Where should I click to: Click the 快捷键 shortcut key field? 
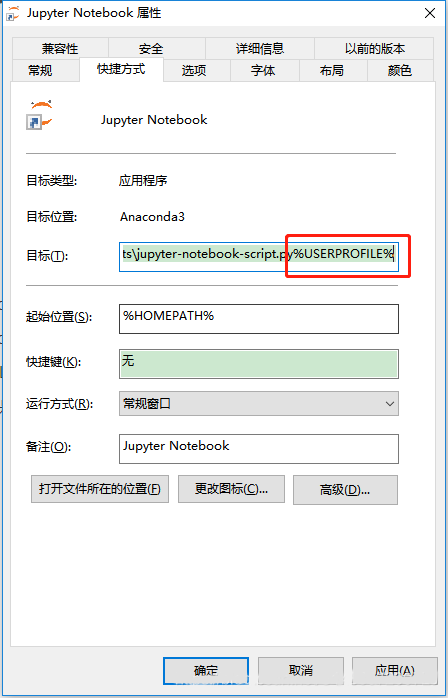point(259,364)
